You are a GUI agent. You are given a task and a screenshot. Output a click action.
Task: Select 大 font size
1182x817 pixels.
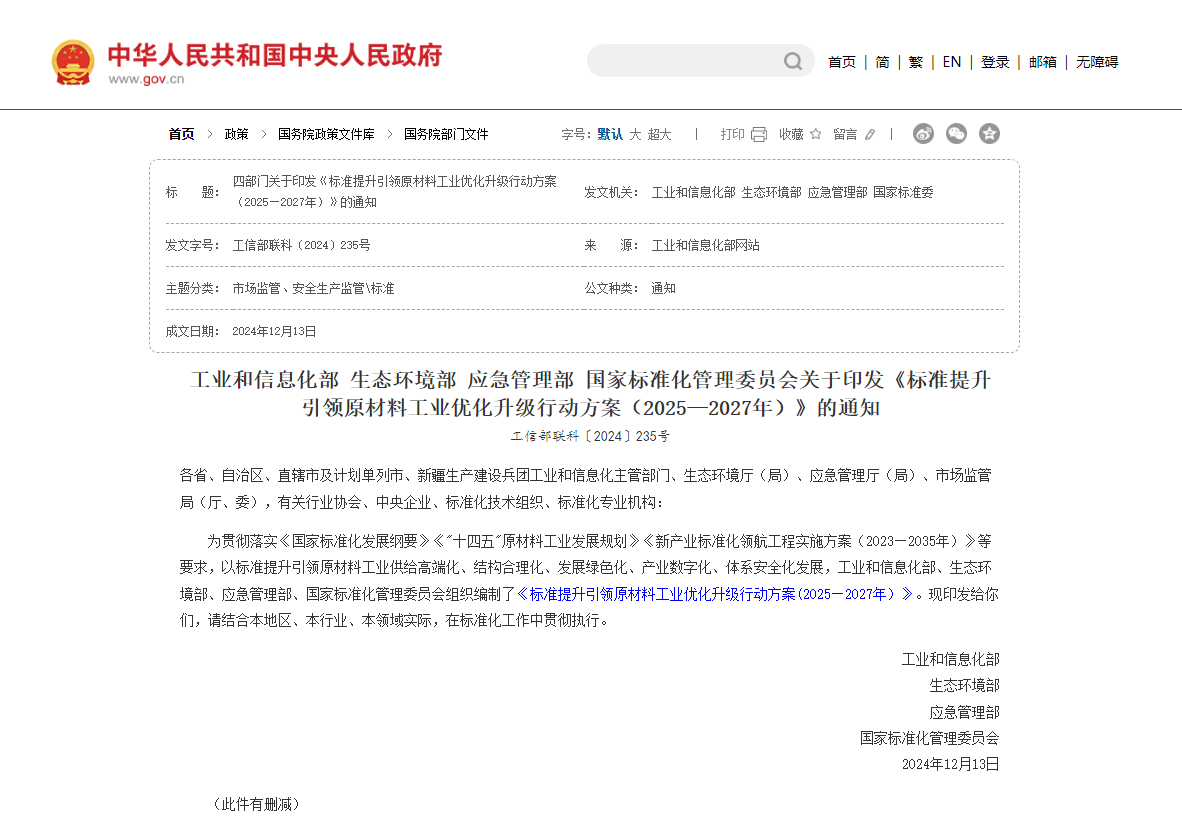(635, 134)
